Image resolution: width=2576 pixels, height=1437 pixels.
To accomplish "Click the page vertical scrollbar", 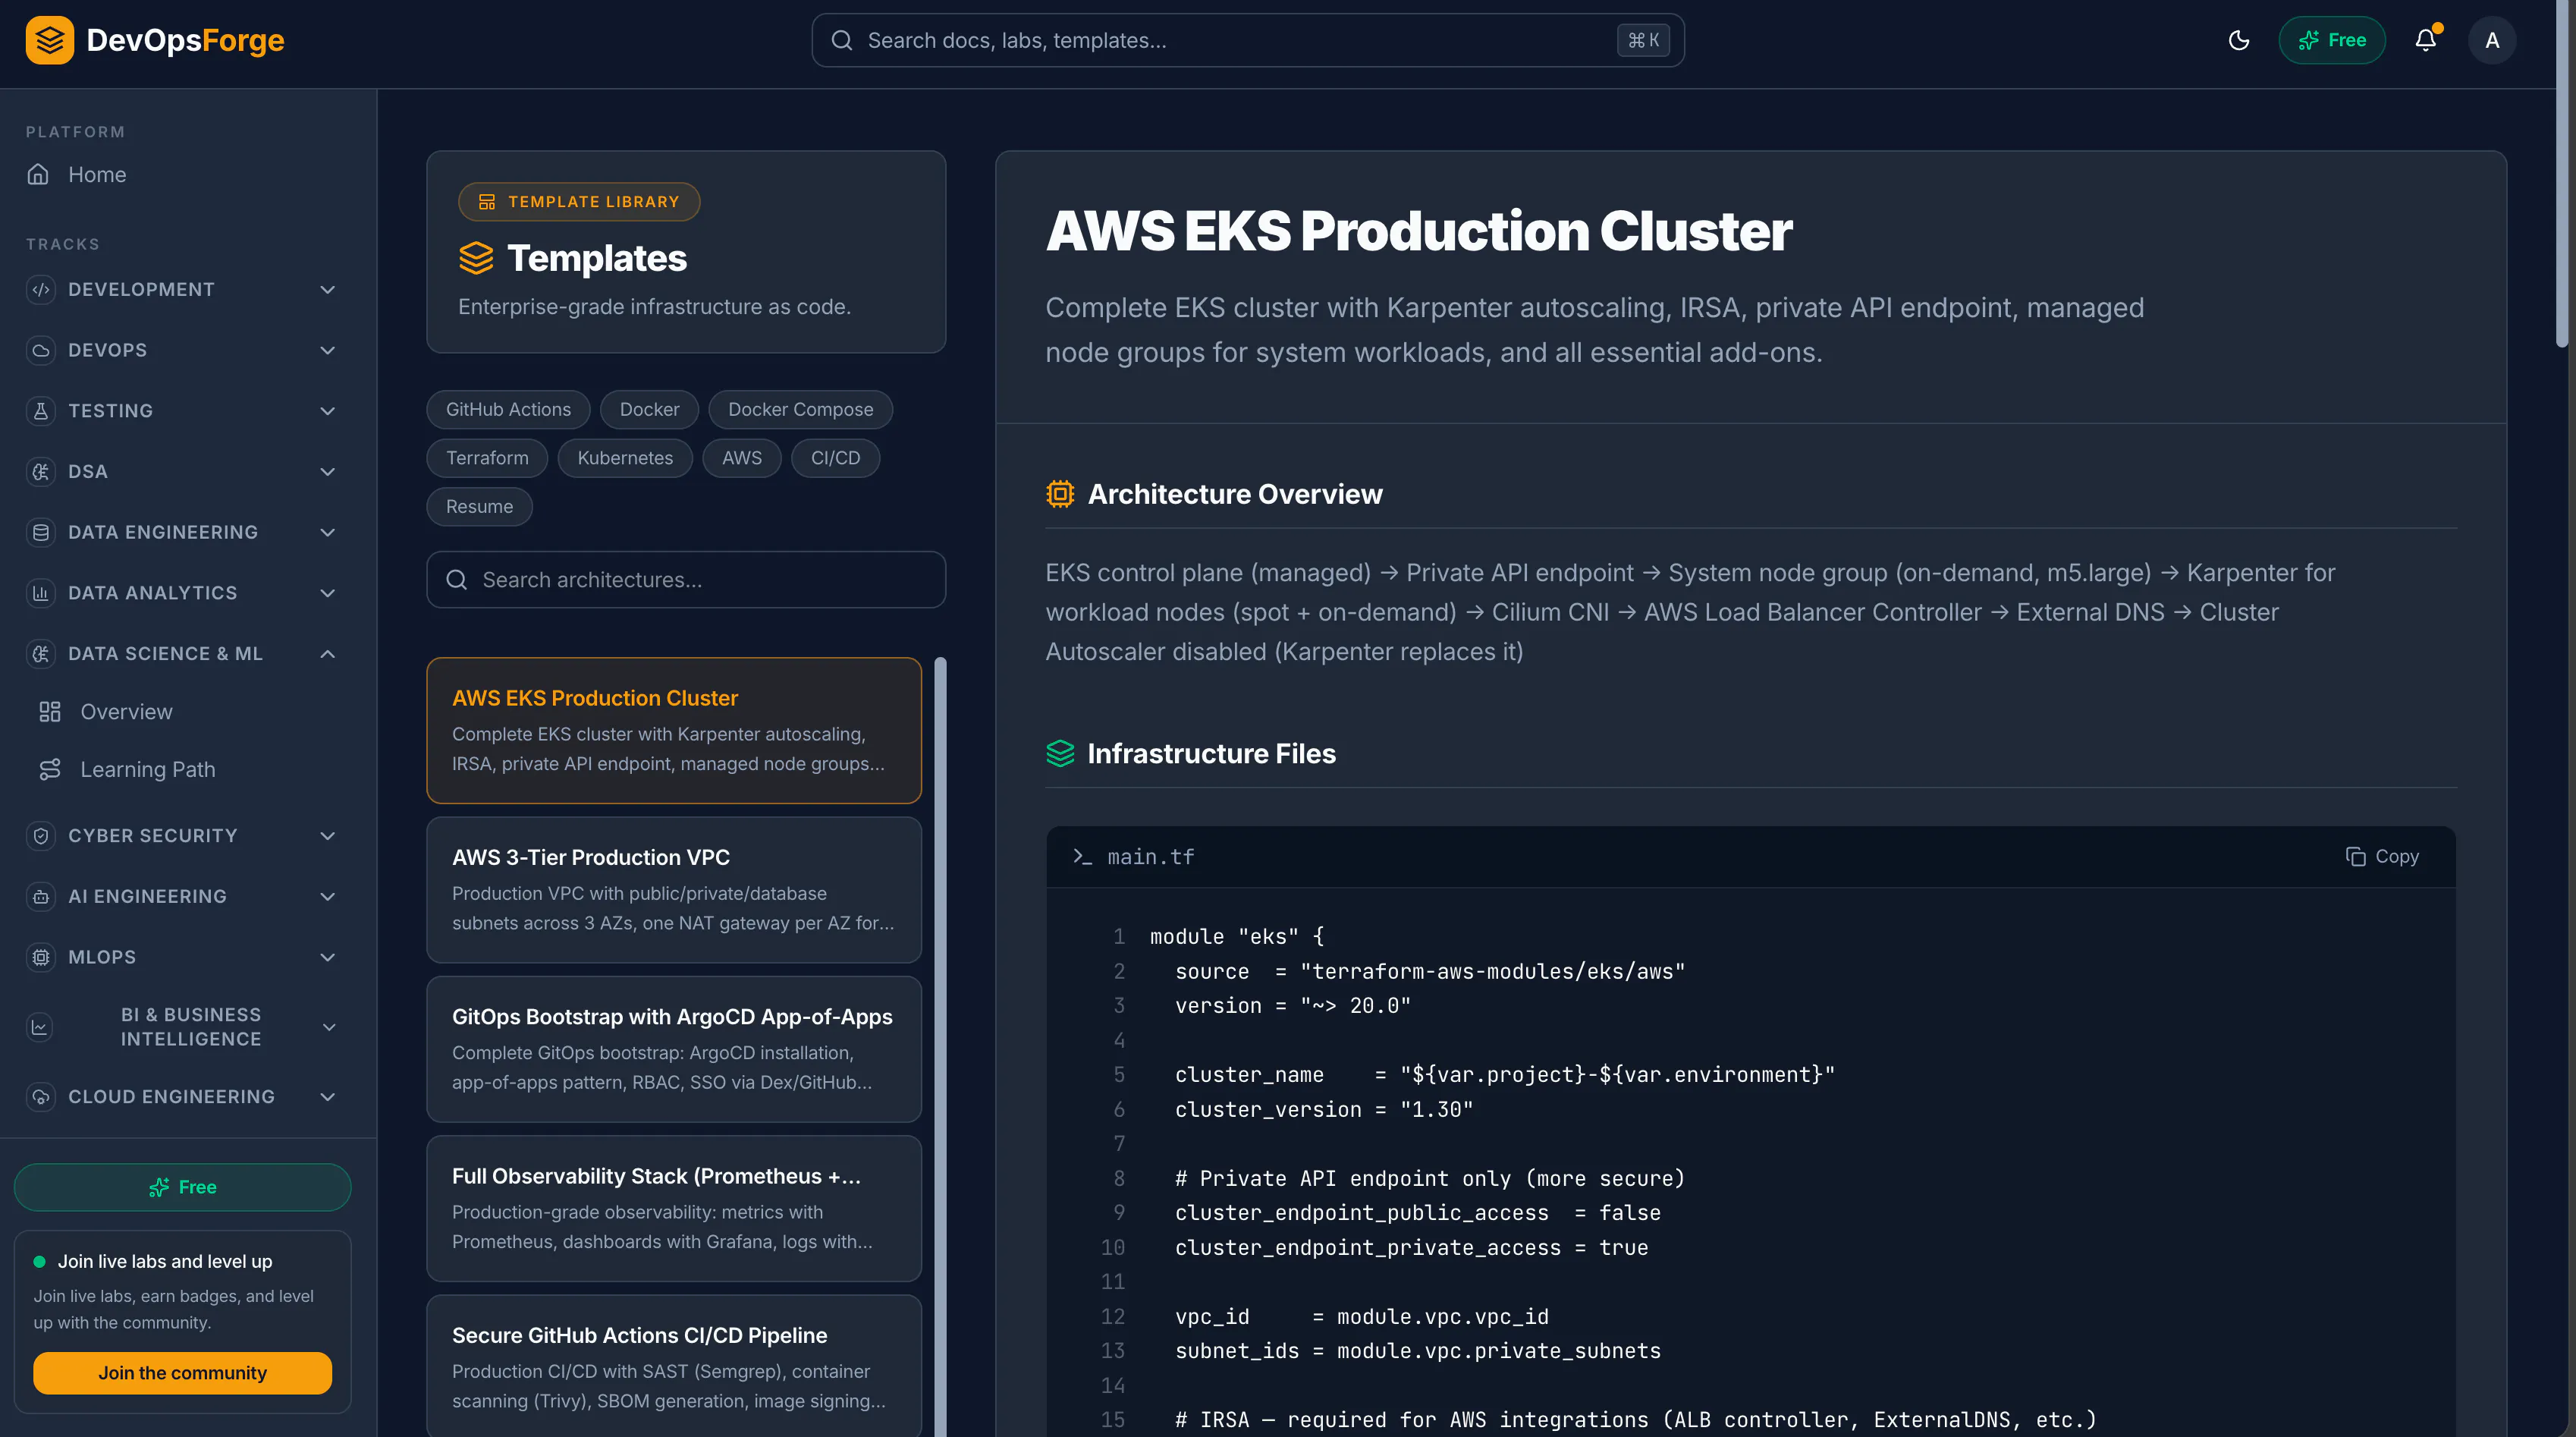I will coord(2561,174).
